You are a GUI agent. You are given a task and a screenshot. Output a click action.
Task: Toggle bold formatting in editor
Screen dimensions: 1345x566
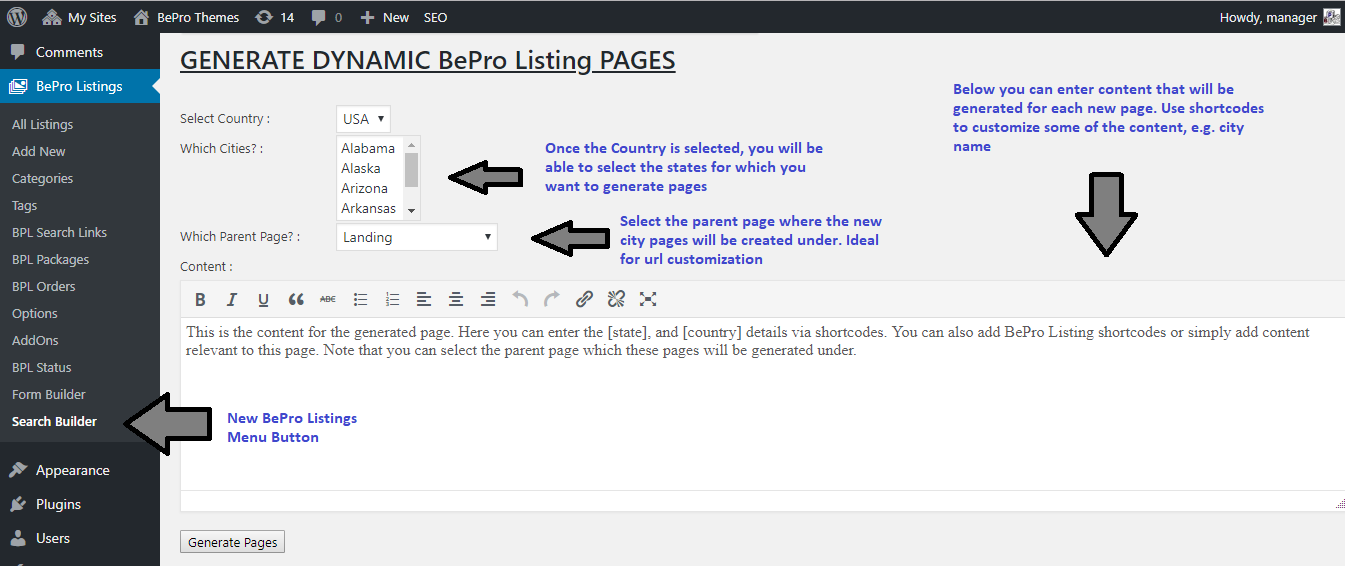(x=200, y=299)
